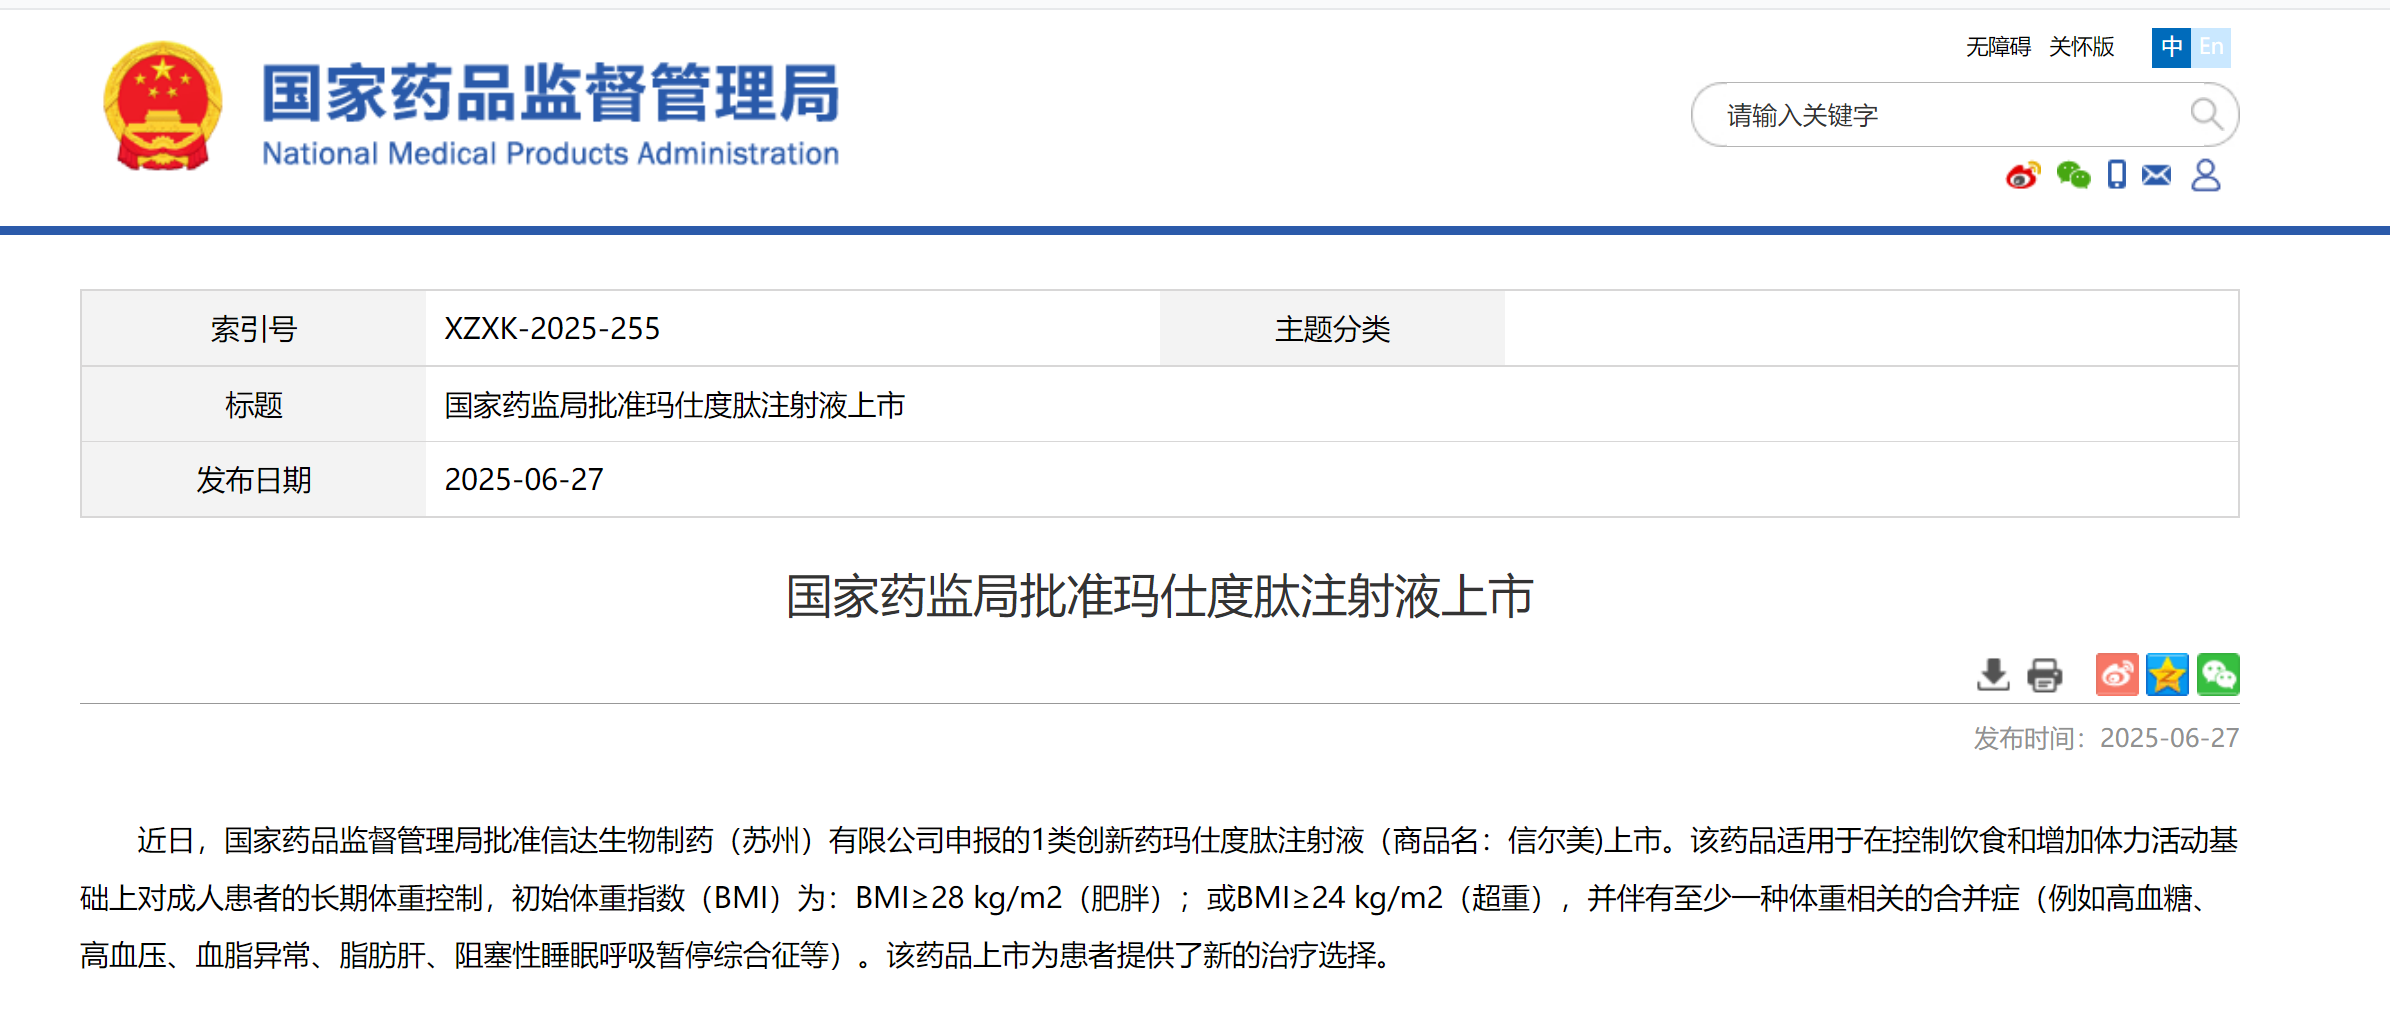This screenshot has width=2390, height=1030.
Task: Switch language to 中 (Chinese)
Action: [x=2171, y=47]
